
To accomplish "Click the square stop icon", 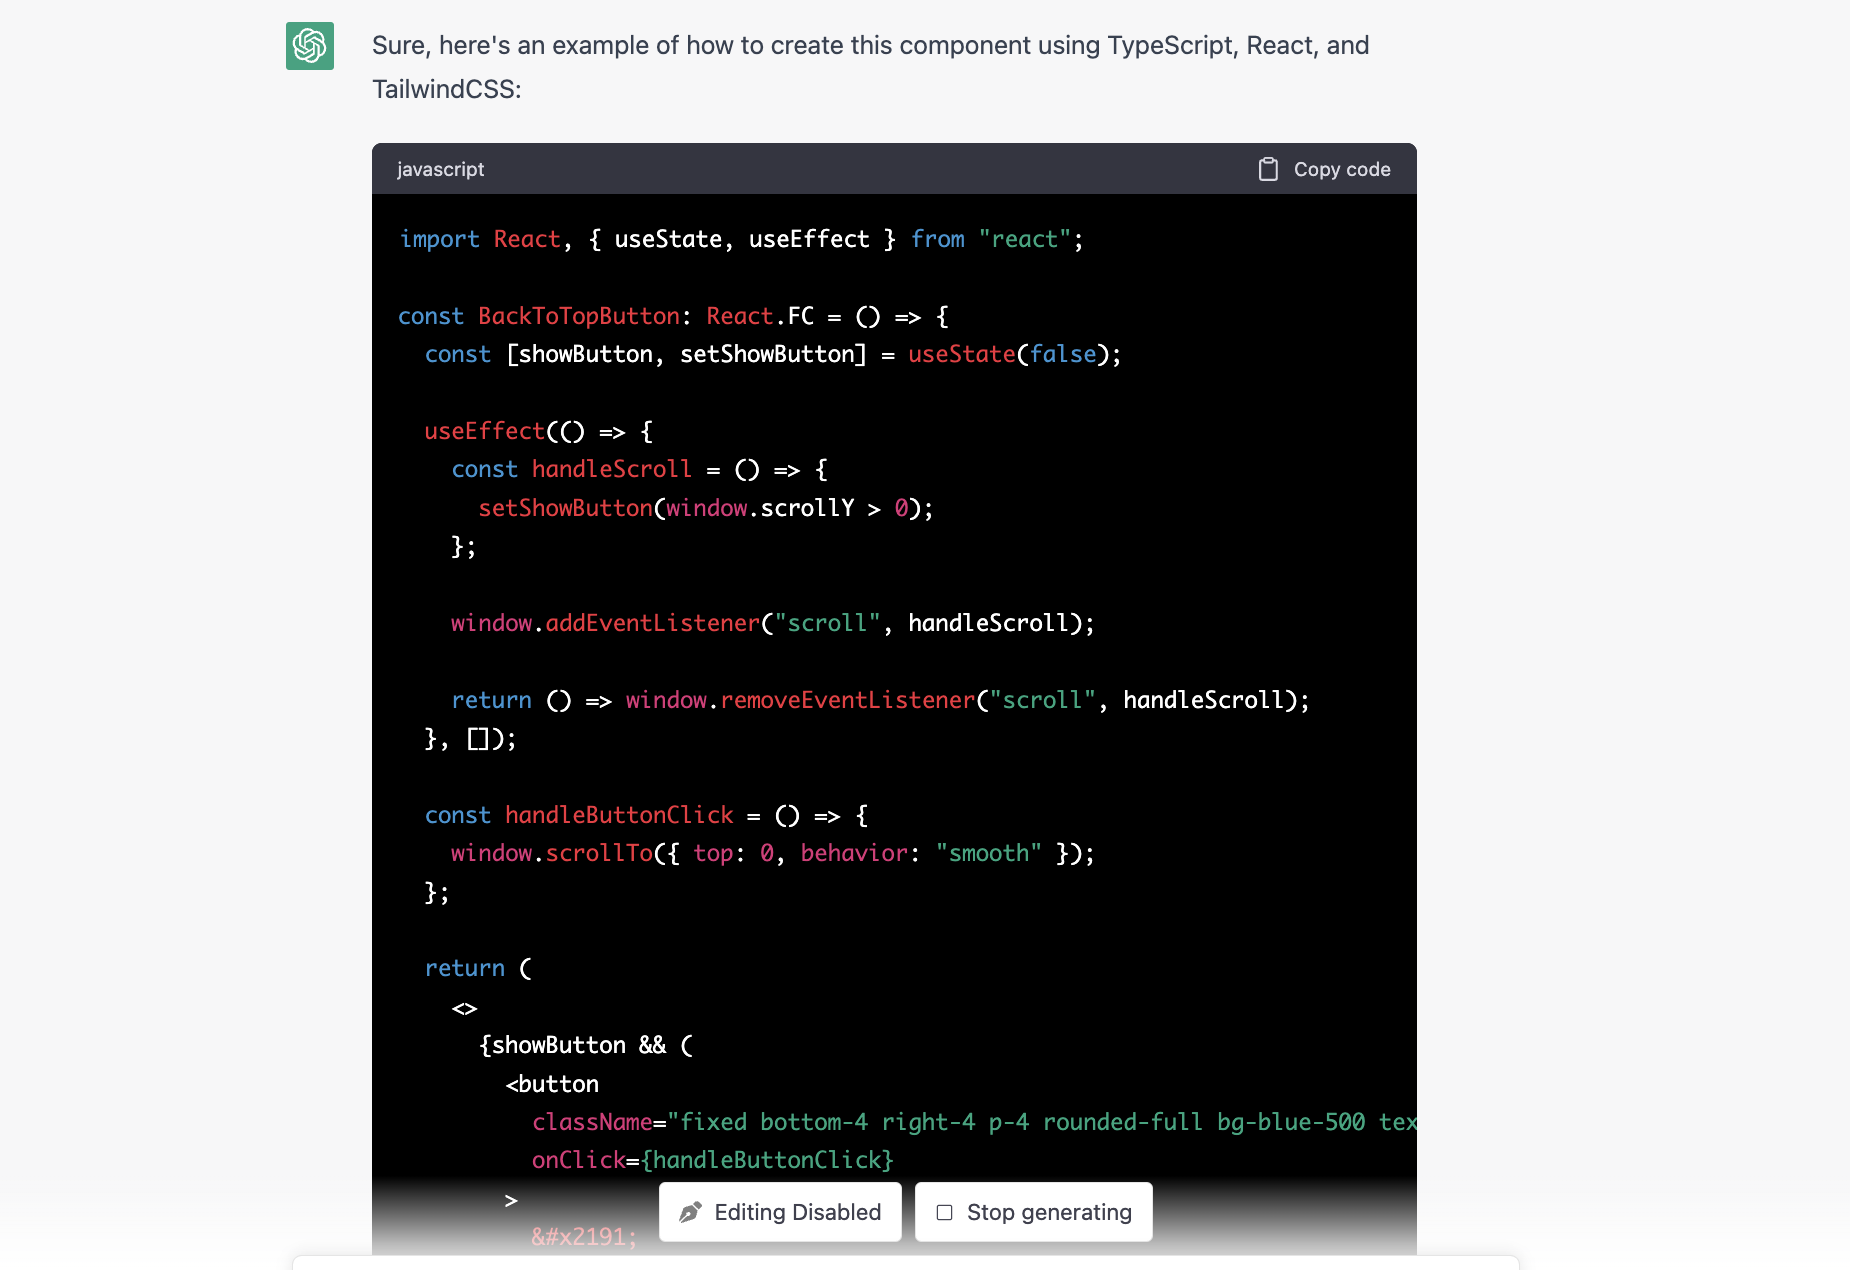I will point(944,1212).
